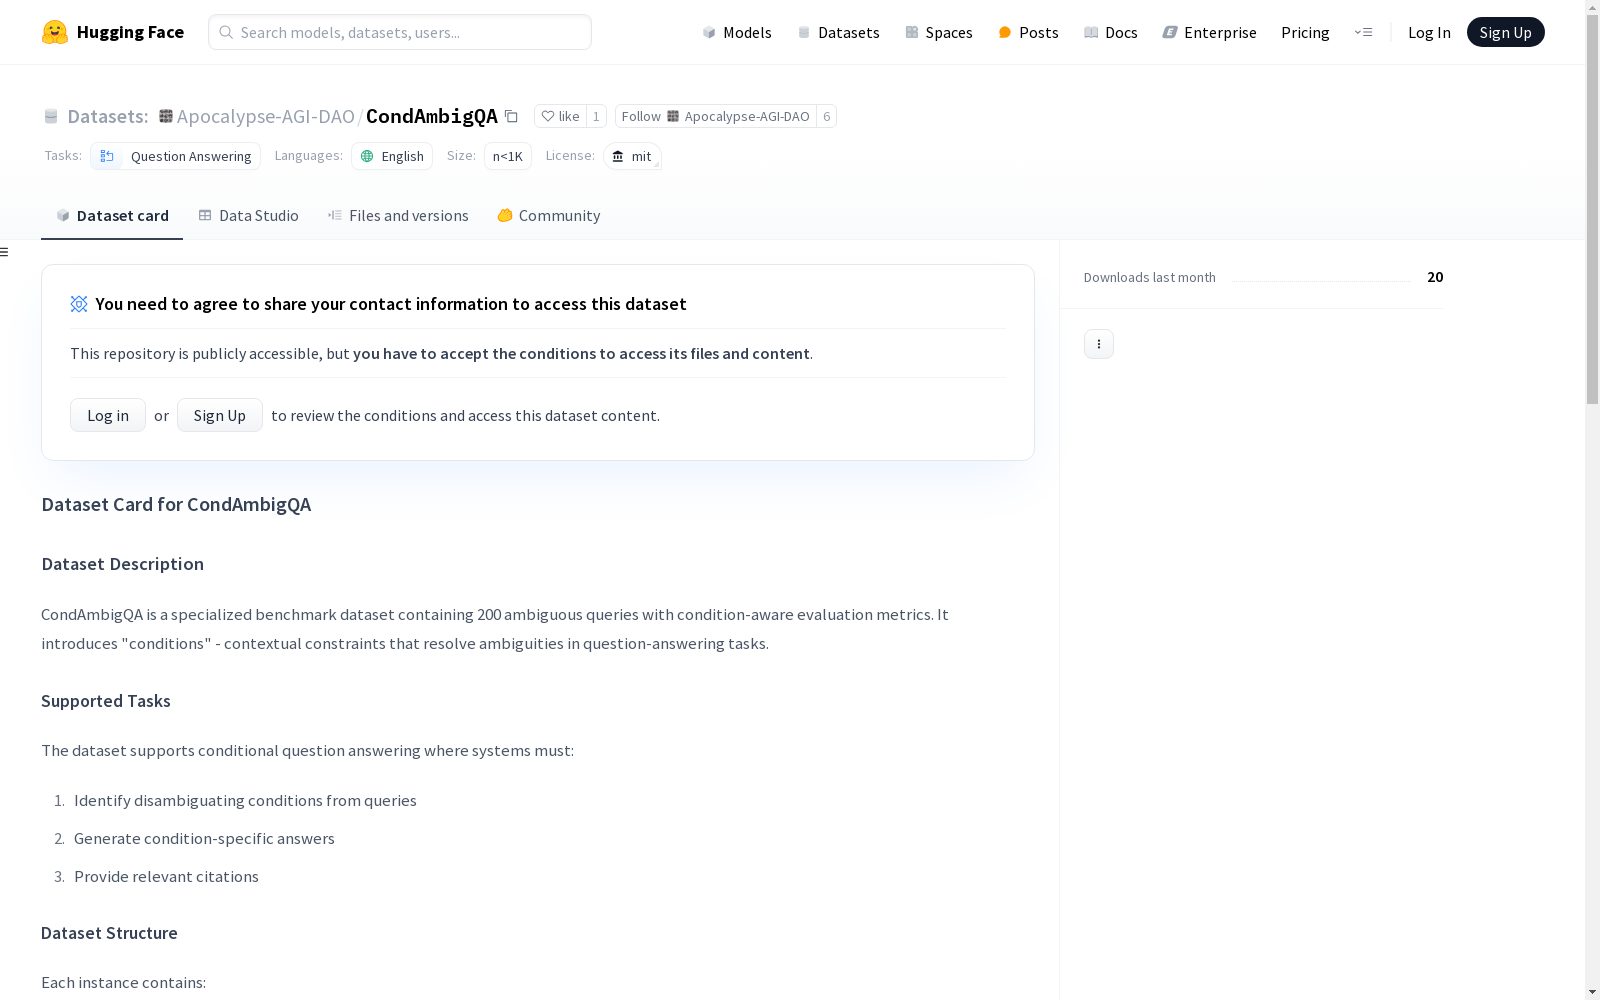
Task: Go to Datasets in the navigation
Action: (x=838, y=32)
